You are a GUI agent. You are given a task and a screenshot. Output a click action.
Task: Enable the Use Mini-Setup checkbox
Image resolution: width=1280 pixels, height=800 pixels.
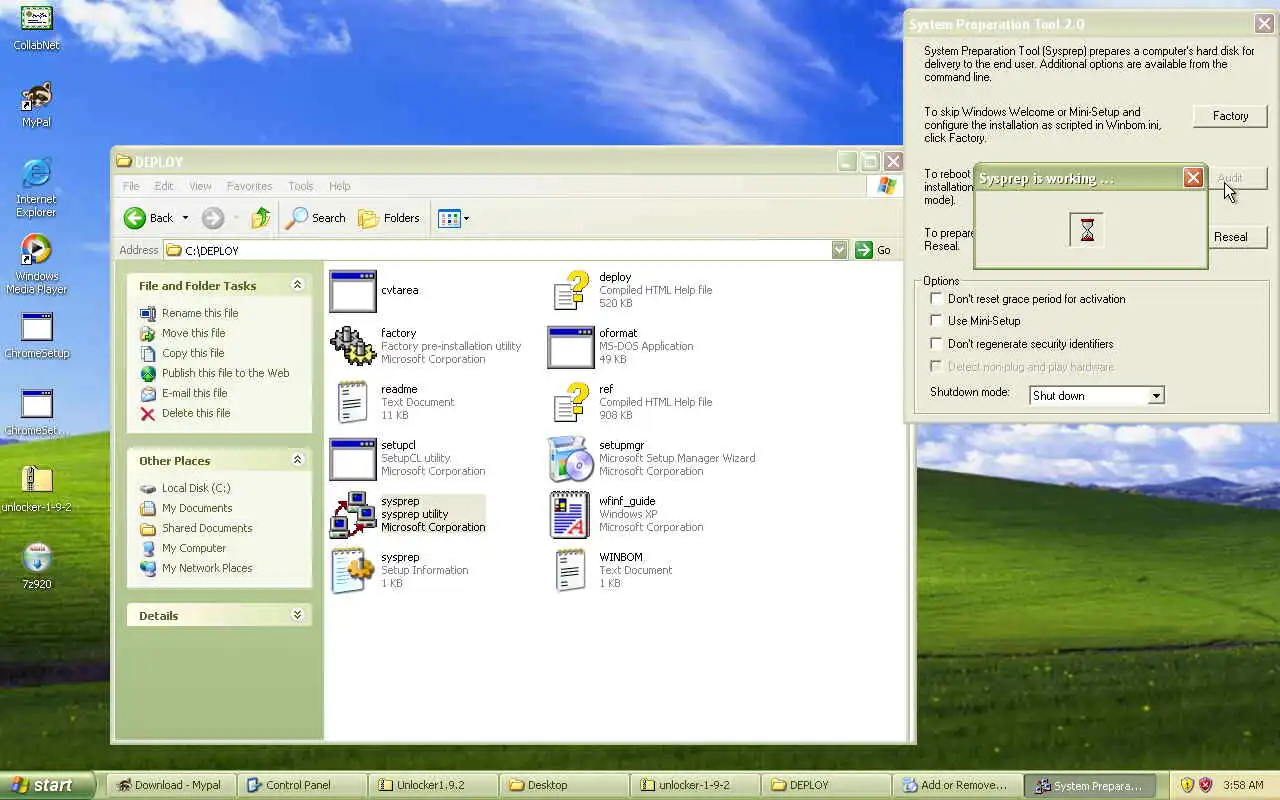pyautogui.click(x=936, y=320)
